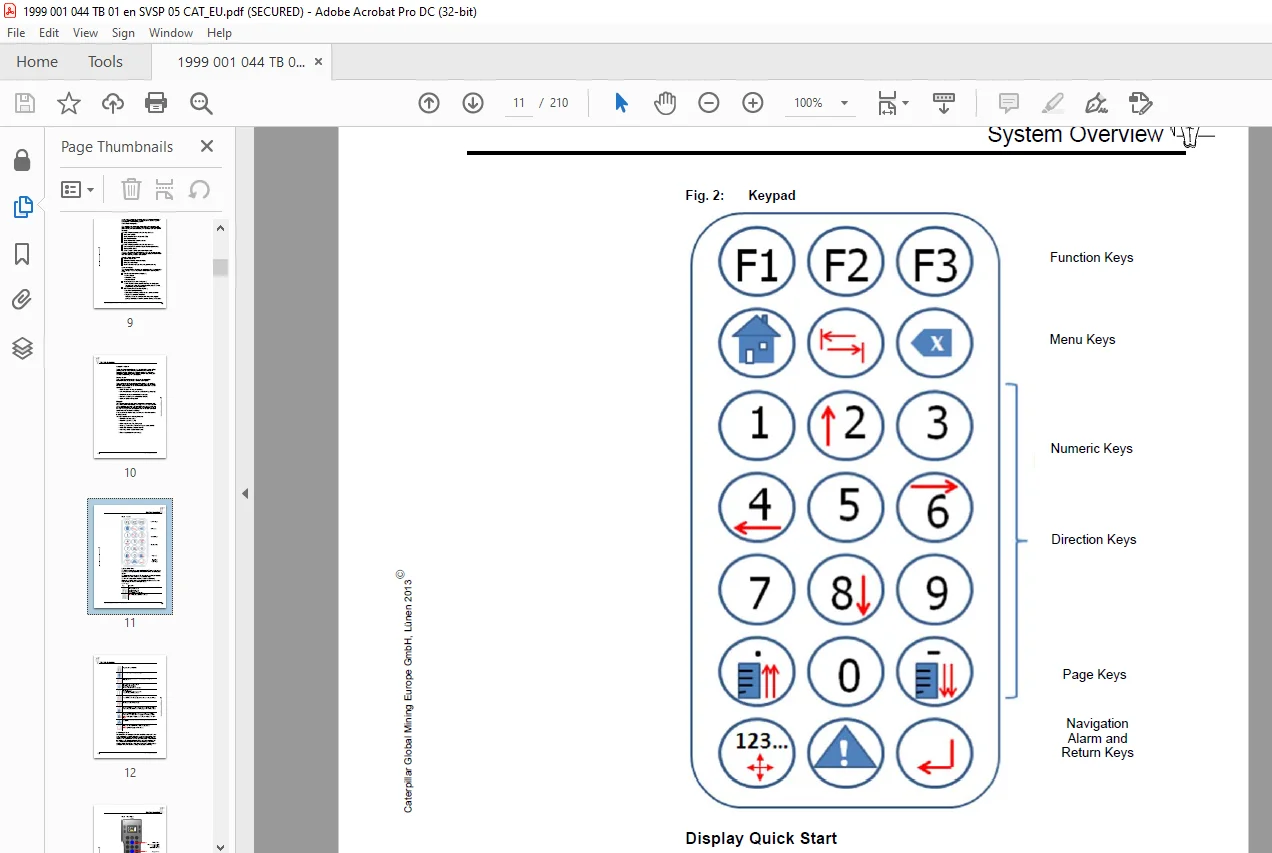
Task: Click the 'Display Quick Start' heading
Action: coord(761,838)
